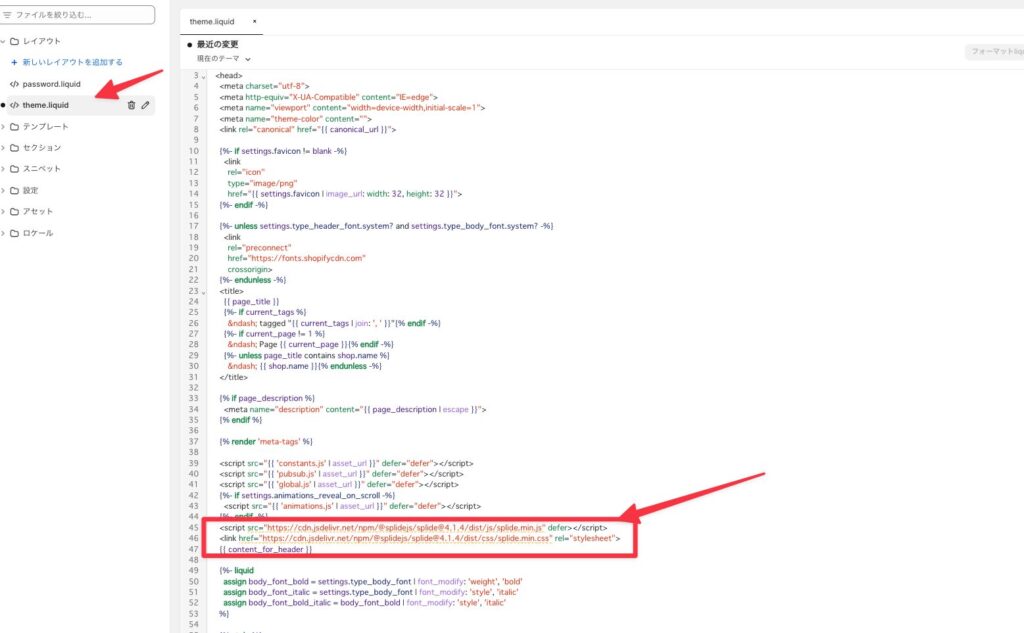
Task: Expand the テンプレート folder chevron
Action: click(3, 127)
